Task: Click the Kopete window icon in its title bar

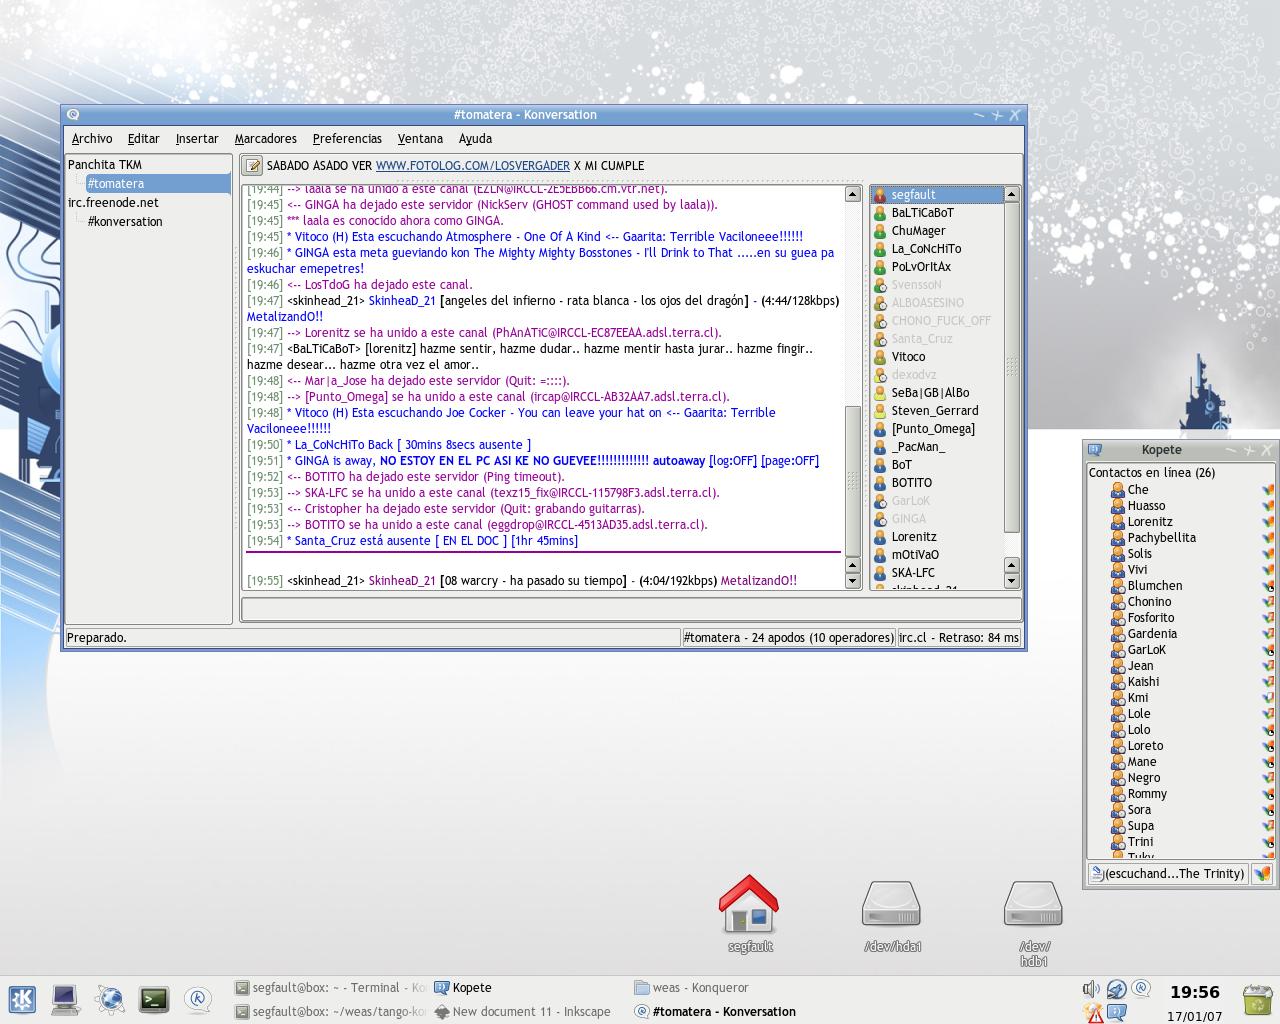Action: tap(1095, 451)
